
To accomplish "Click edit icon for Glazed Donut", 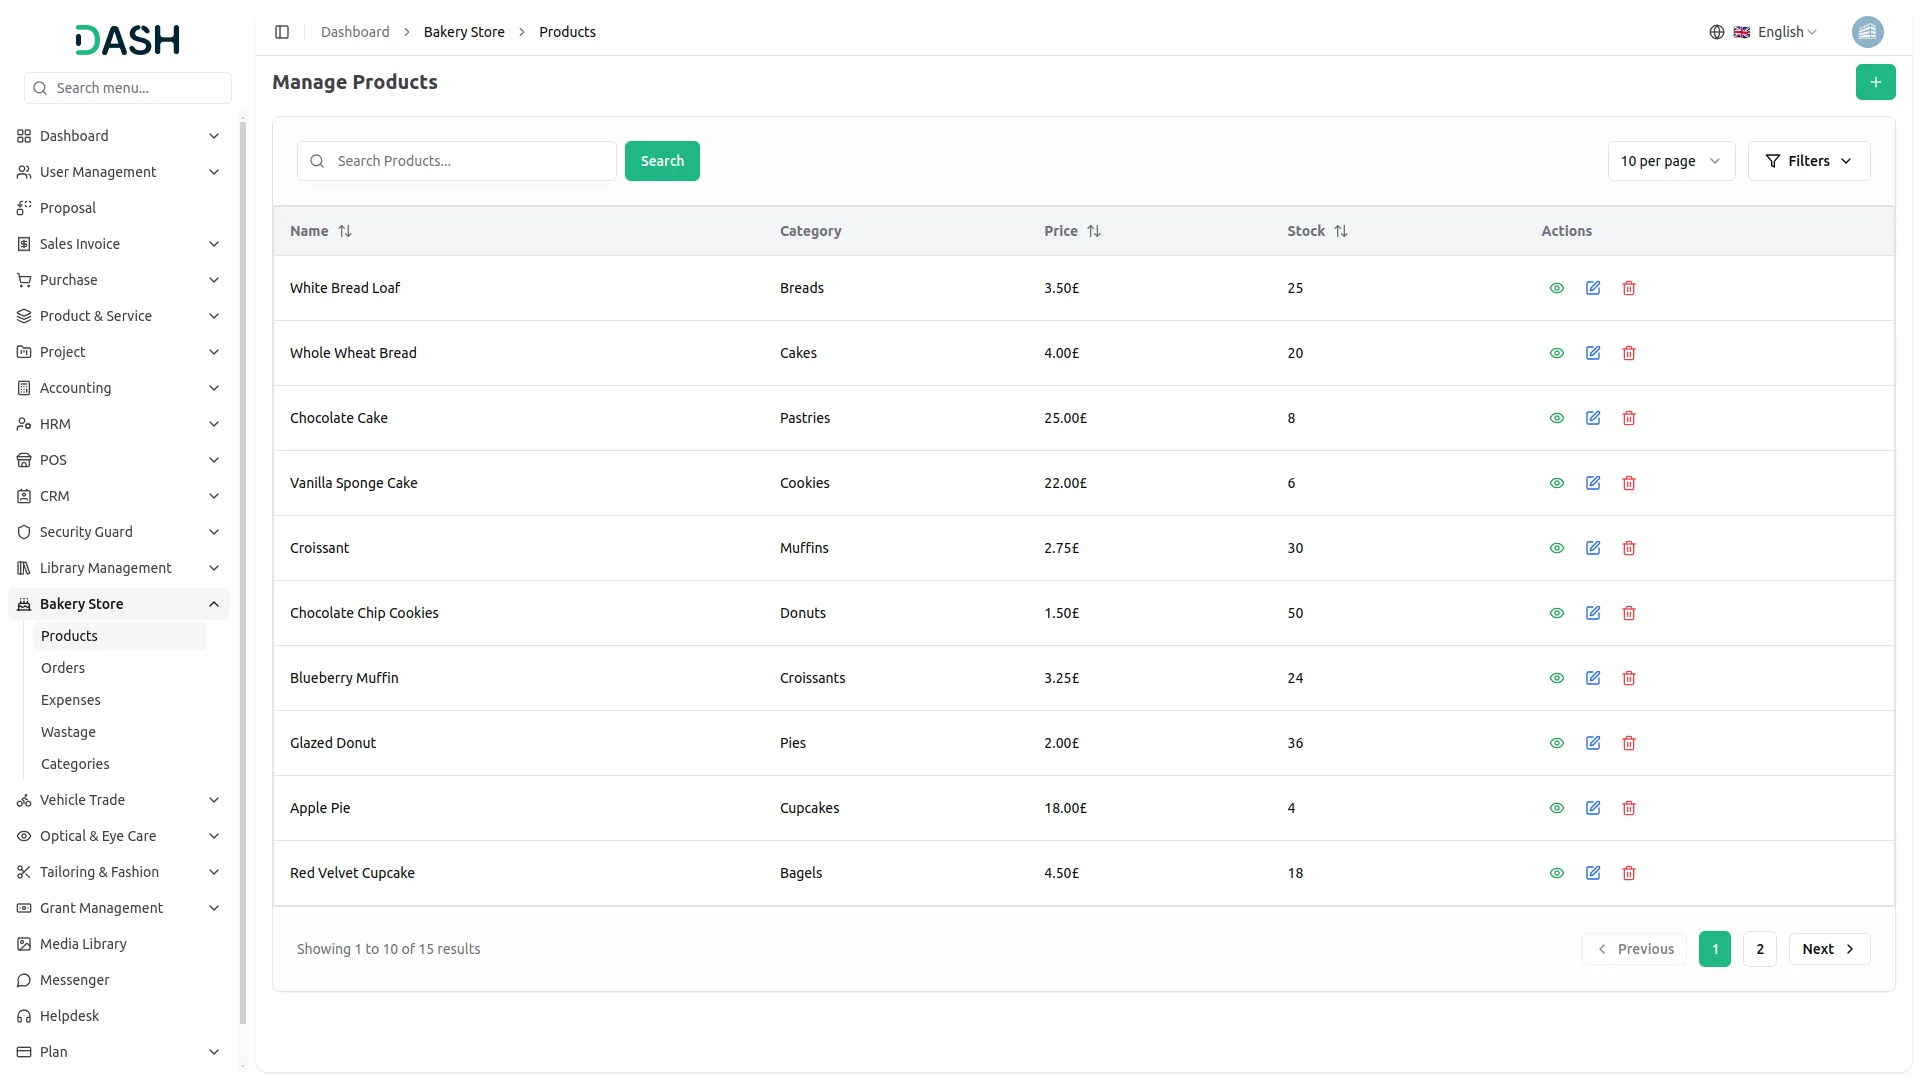I will point(1593,743).
